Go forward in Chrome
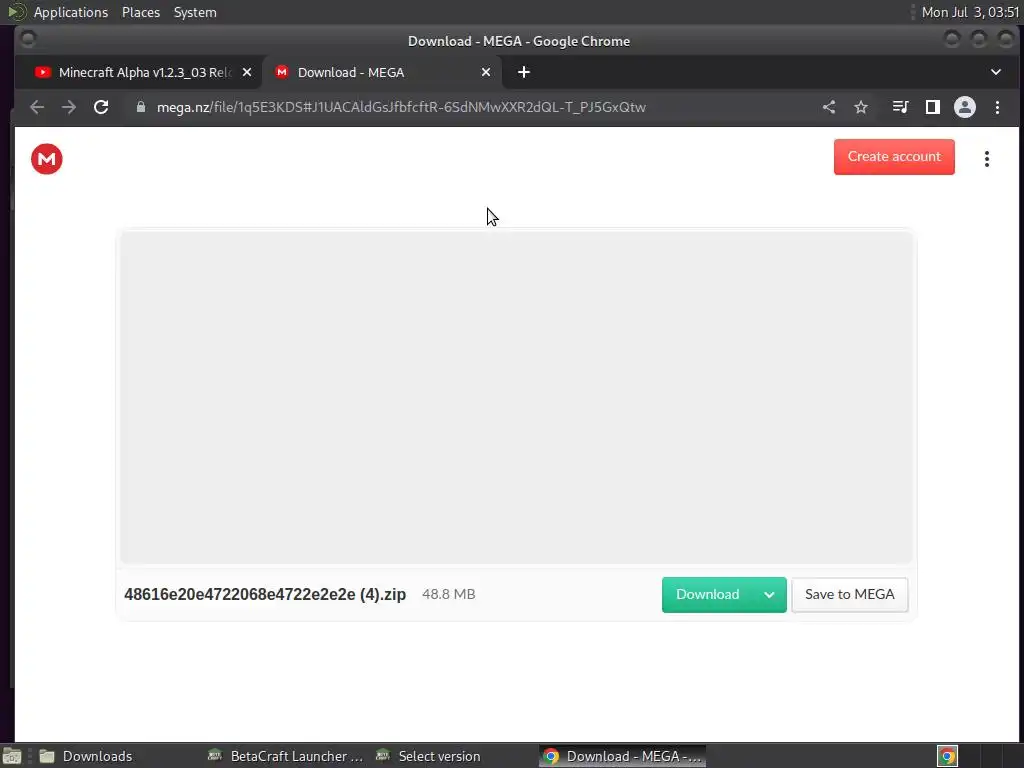 click(69, 107)
